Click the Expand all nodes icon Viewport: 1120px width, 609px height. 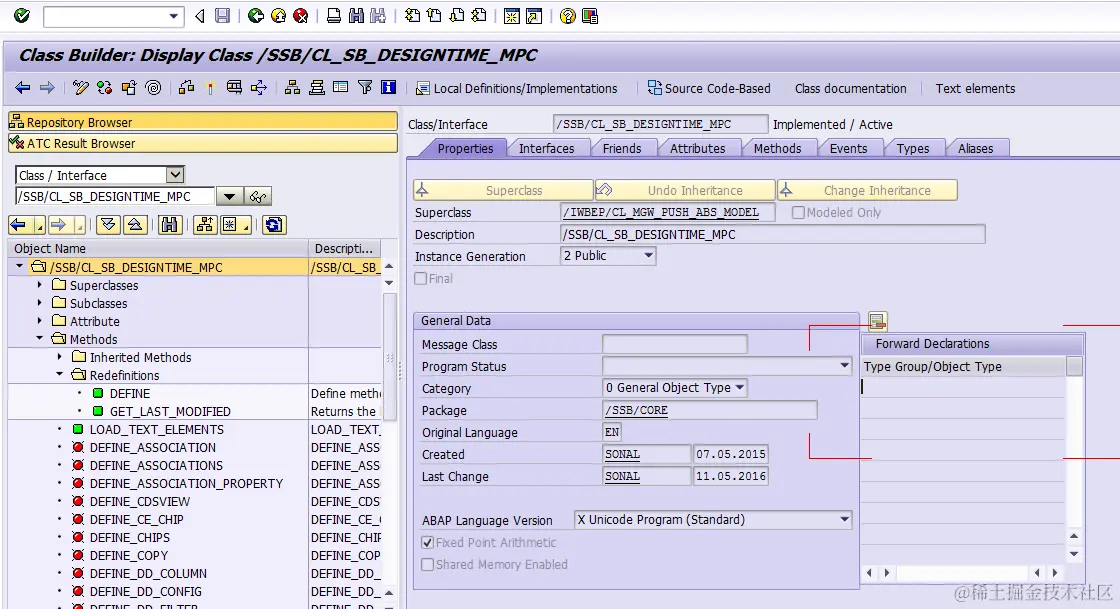108,225
